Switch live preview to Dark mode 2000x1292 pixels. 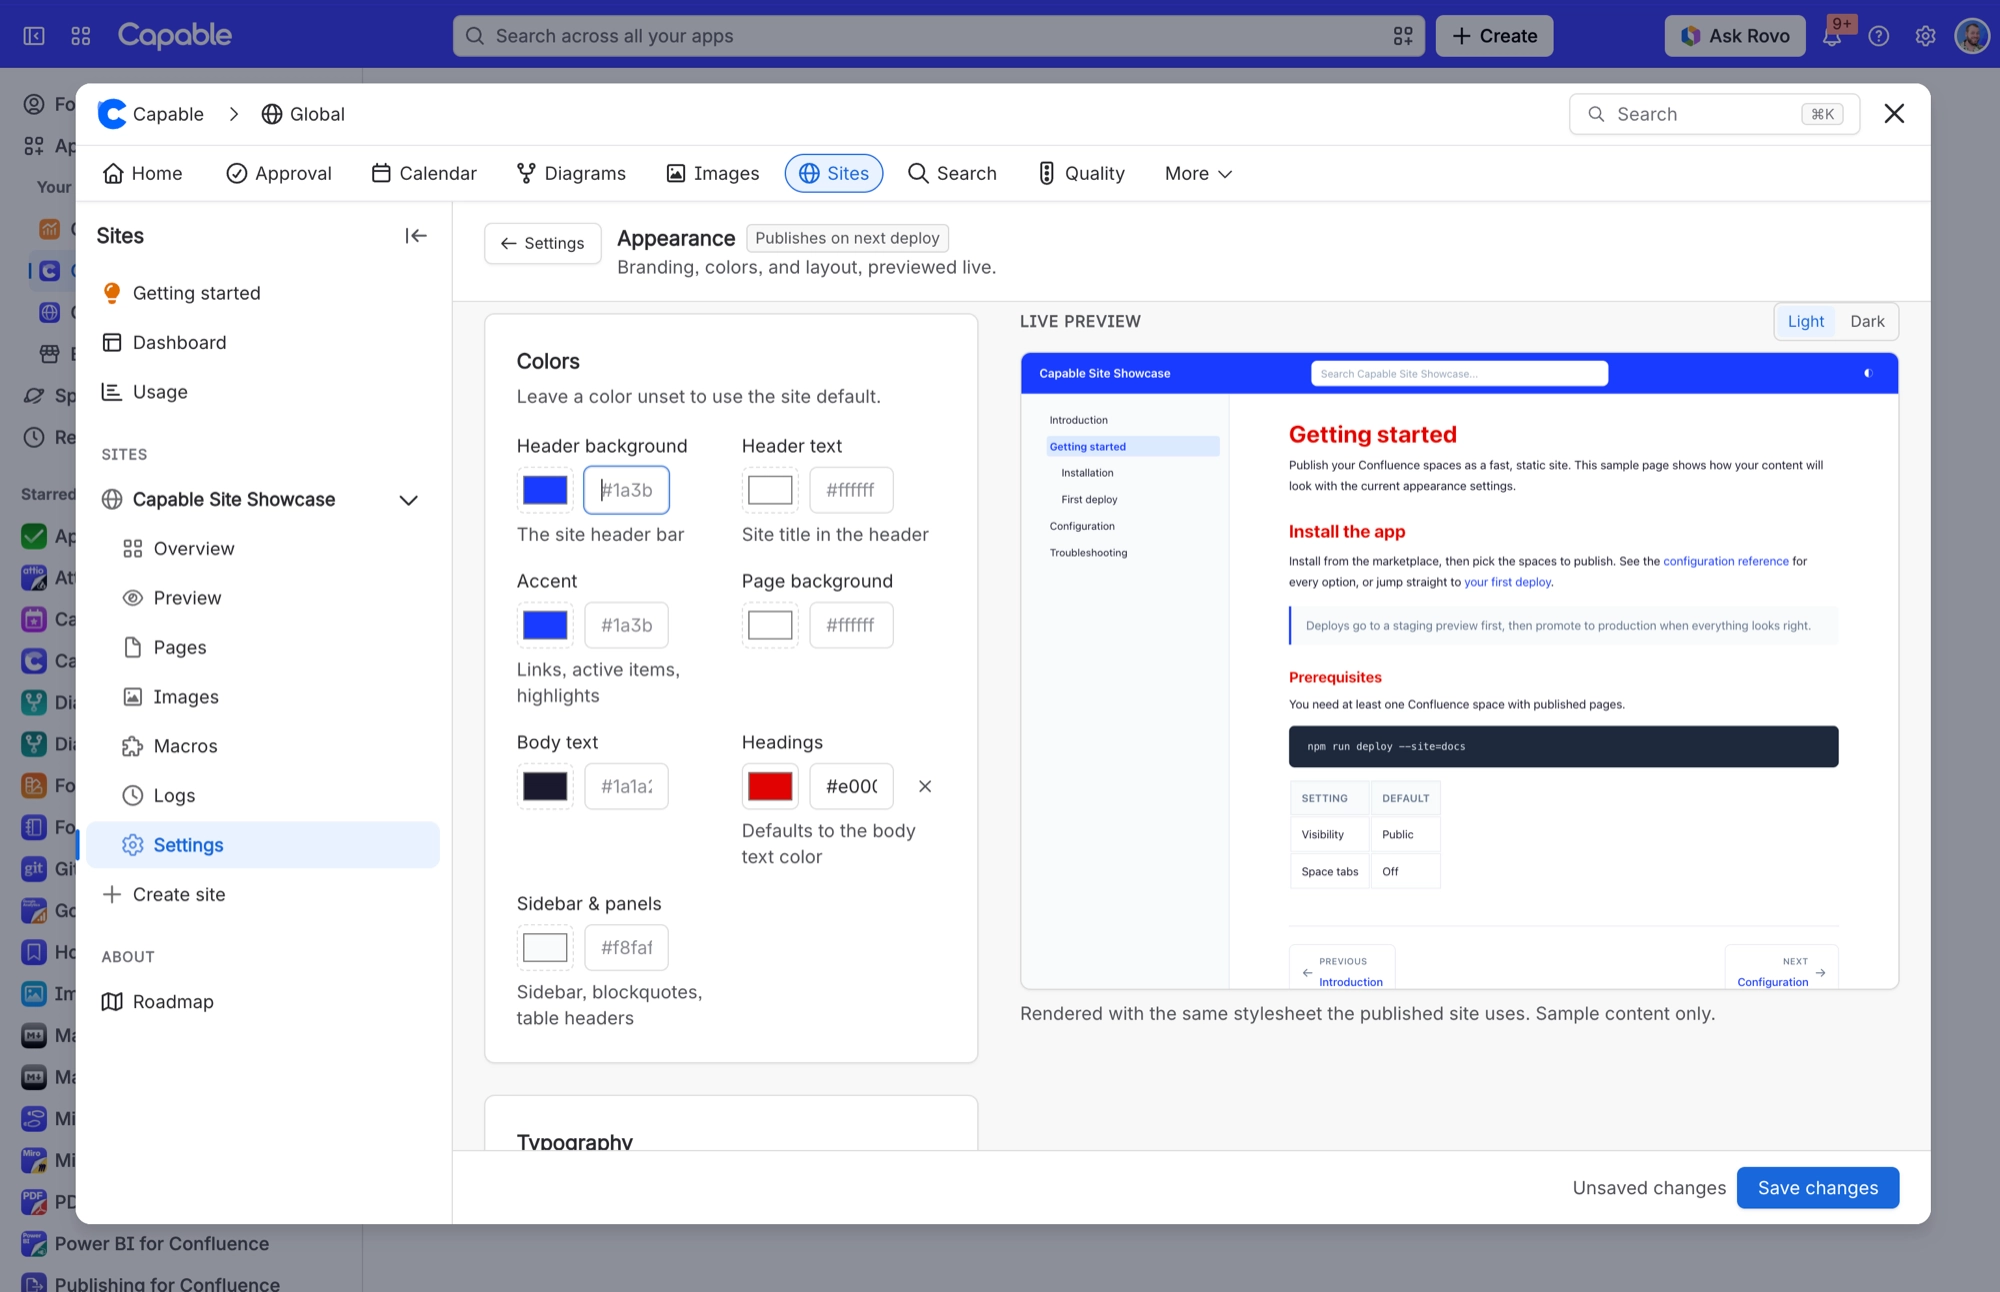pyautogui.click(x=1867, y=321)
